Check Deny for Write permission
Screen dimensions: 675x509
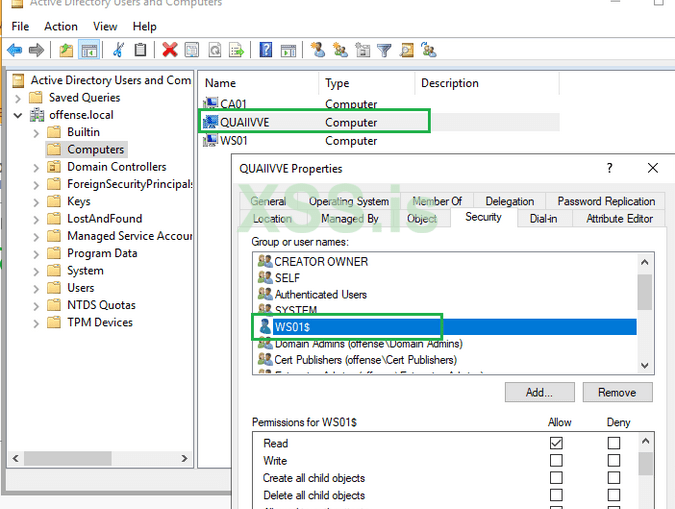click(x=614, y=460)
